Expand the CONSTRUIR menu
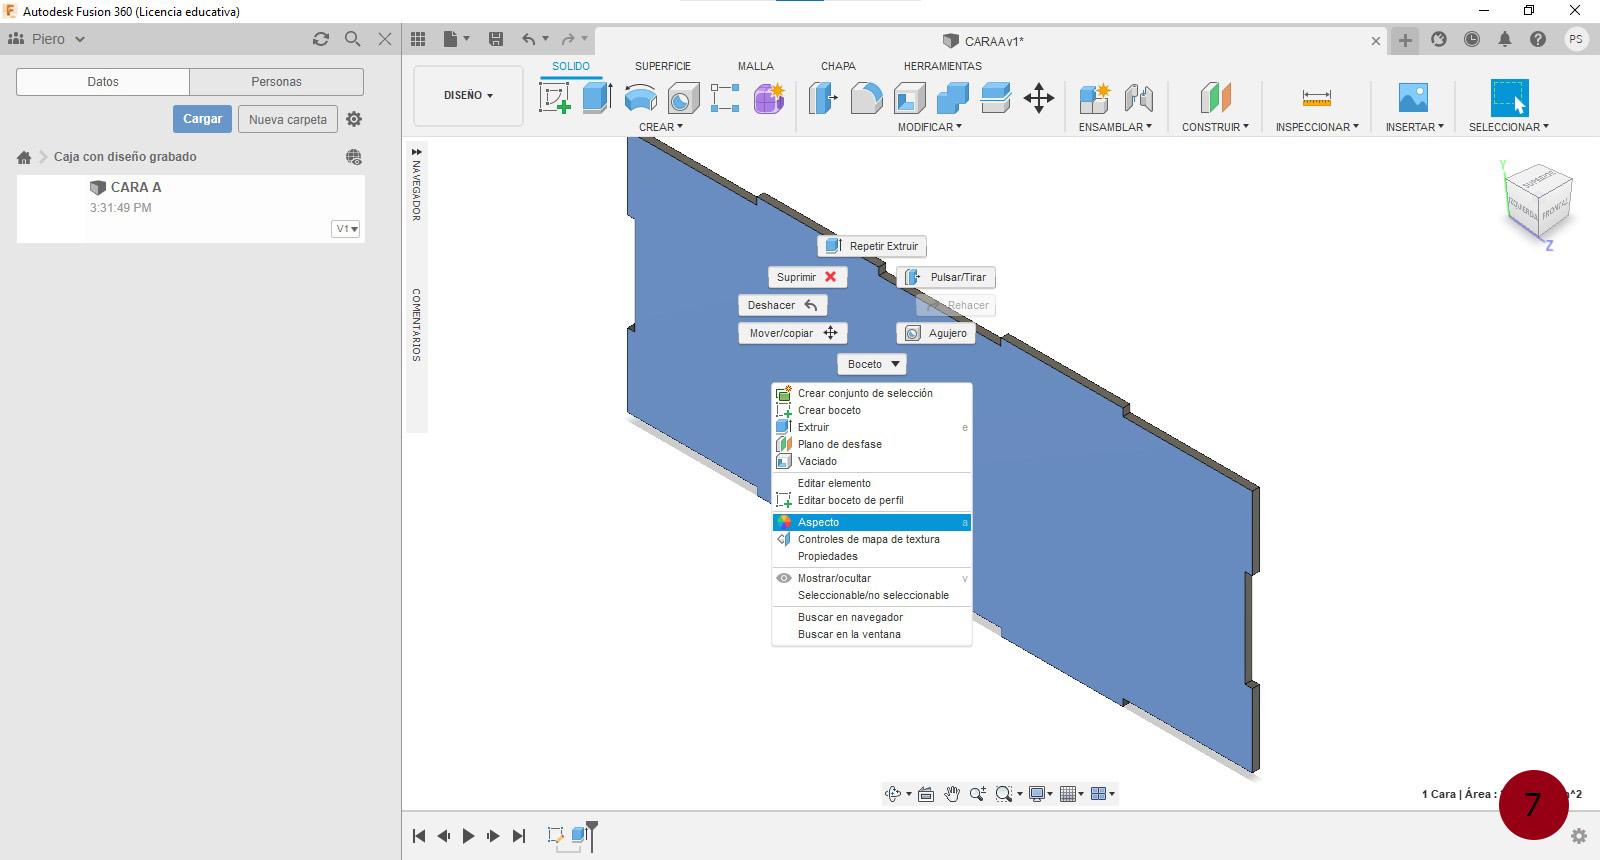 (1215, 127)
